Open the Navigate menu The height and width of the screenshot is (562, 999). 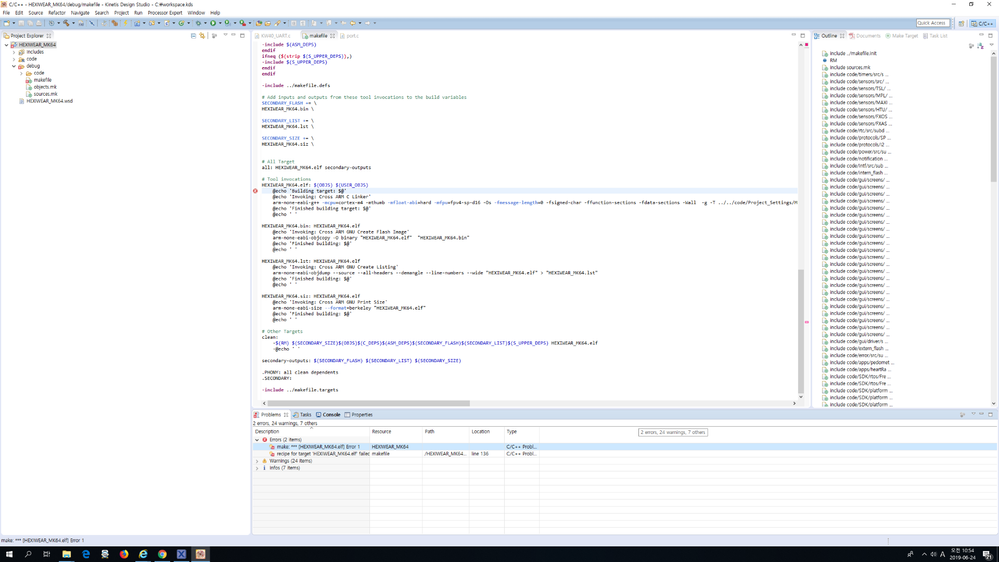[80, 13]
